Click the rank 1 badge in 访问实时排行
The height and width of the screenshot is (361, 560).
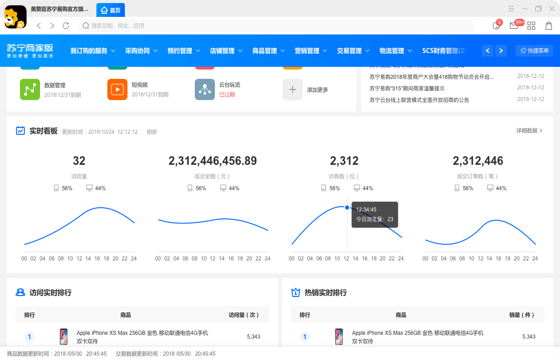(x=29, y=336)
